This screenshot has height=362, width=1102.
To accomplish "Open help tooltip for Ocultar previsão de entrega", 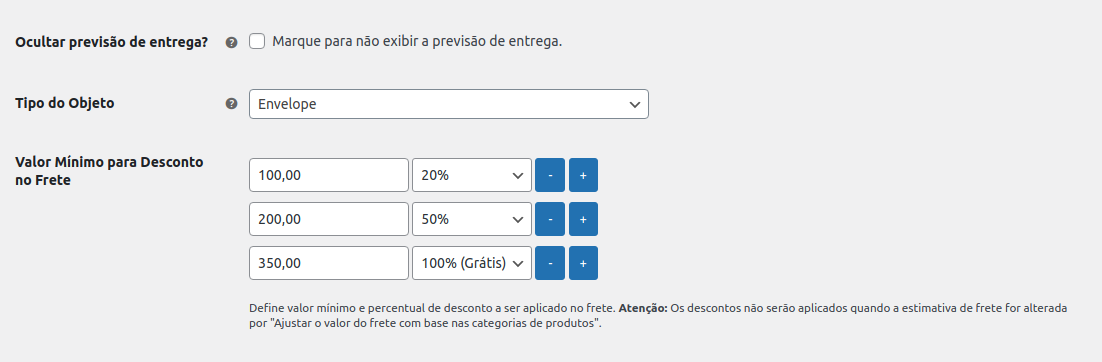I will point(231,42).
